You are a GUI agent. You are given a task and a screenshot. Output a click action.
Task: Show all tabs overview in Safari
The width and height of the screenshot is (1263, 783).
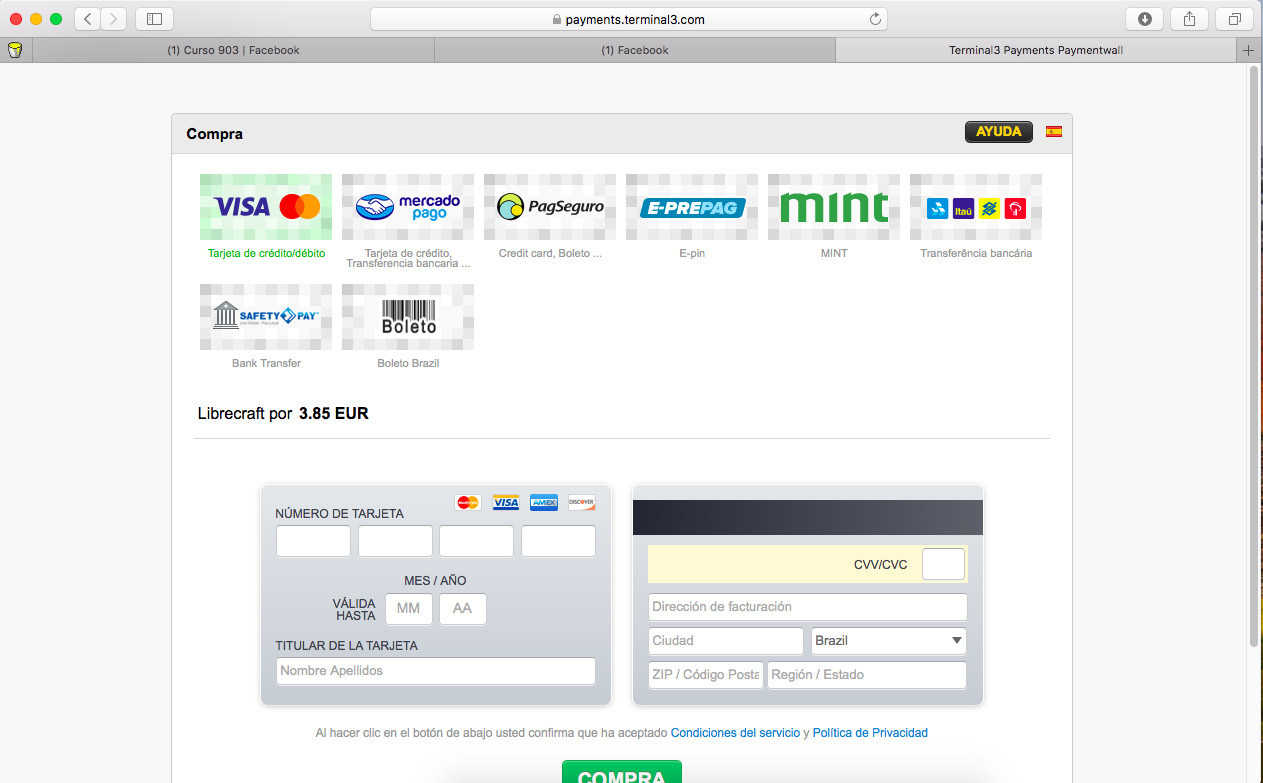1235,19
